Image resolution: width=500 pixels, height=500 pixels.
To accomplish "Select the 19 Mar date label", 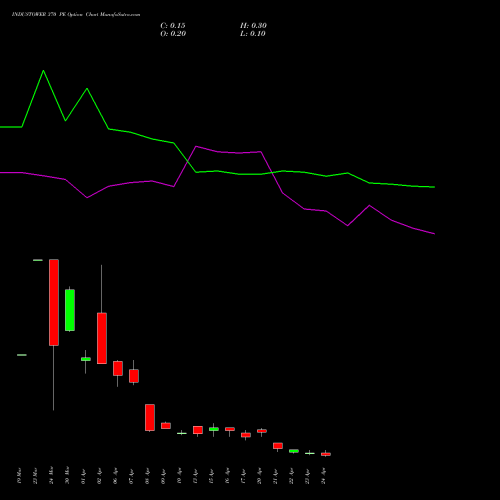I will coord(20,476).
